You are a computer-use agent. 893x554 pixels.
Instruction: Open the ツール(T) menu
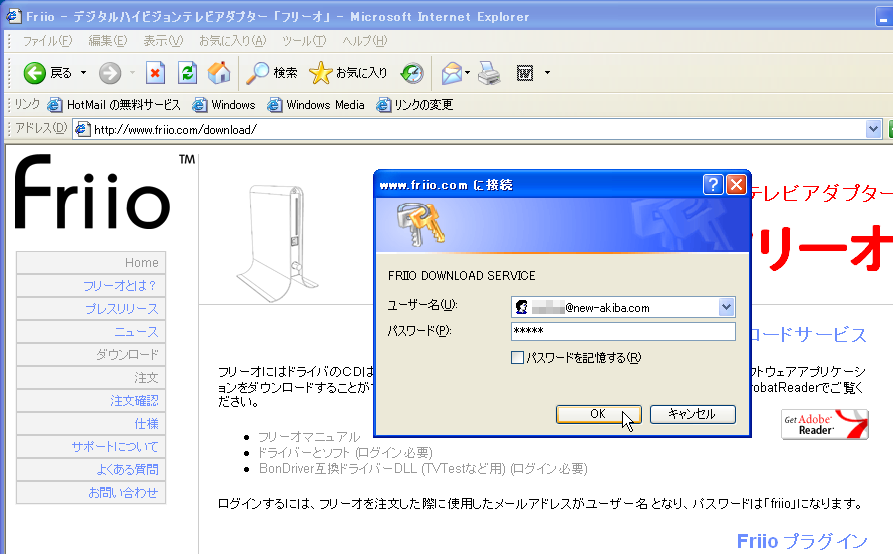304,41
